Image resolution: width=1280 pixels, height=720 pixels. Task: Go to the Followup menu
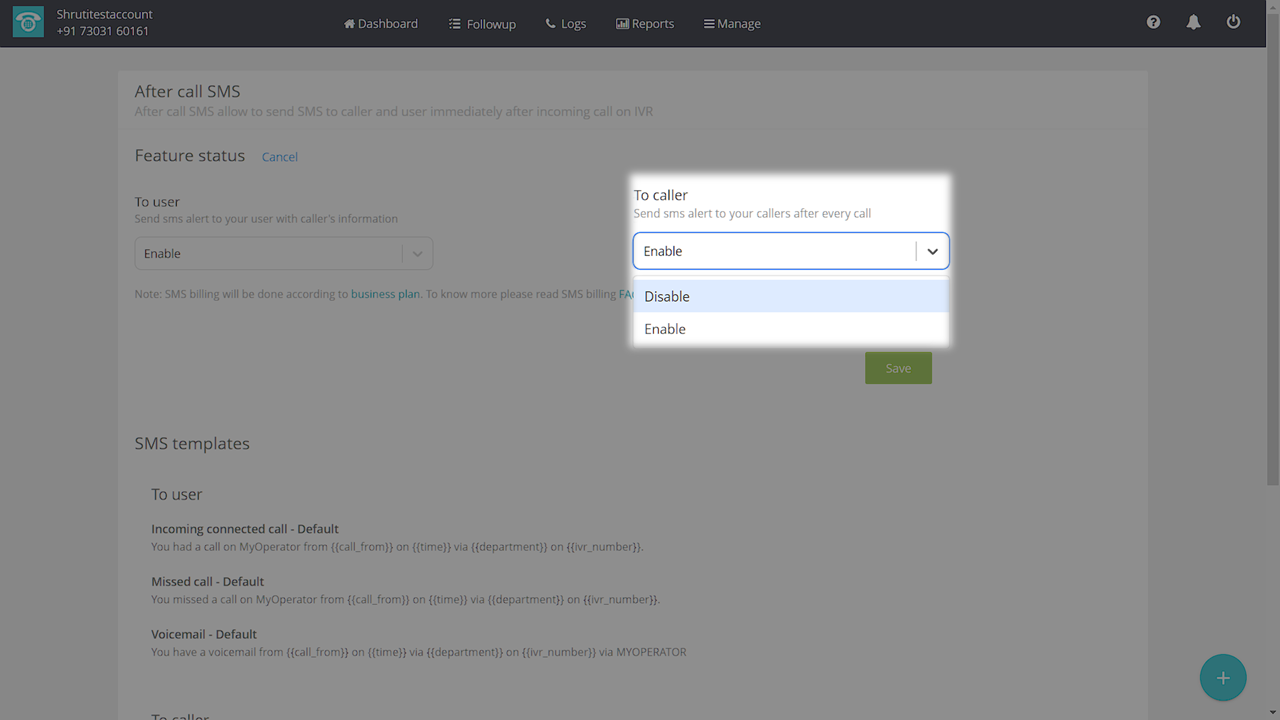[x=482, y=23]
